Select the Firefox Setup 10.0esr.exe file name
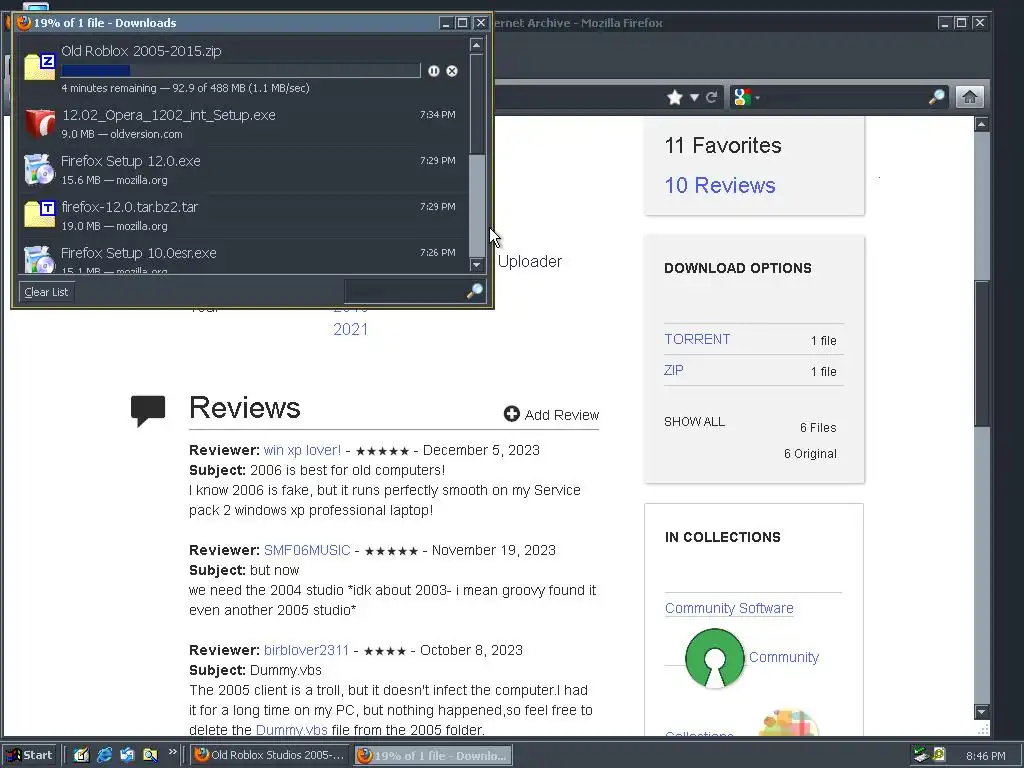This screenshot has height=768, width=1024. pos(138,253)
